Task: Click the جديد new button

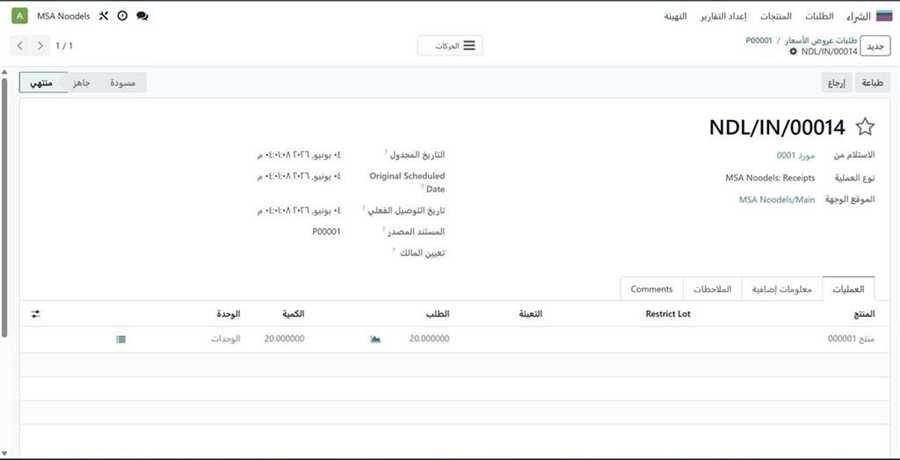Action: pyautogui.click(x=875, y=46)
